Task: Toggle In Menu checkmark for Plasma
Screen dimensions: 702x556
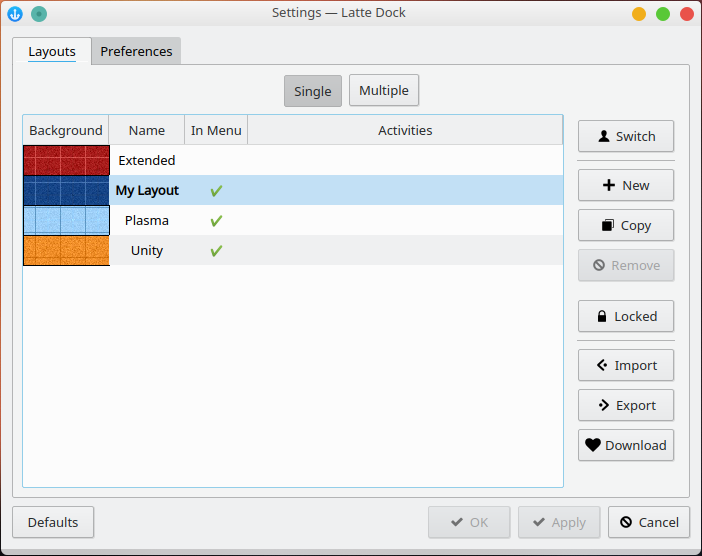Action: click(216, 221)
